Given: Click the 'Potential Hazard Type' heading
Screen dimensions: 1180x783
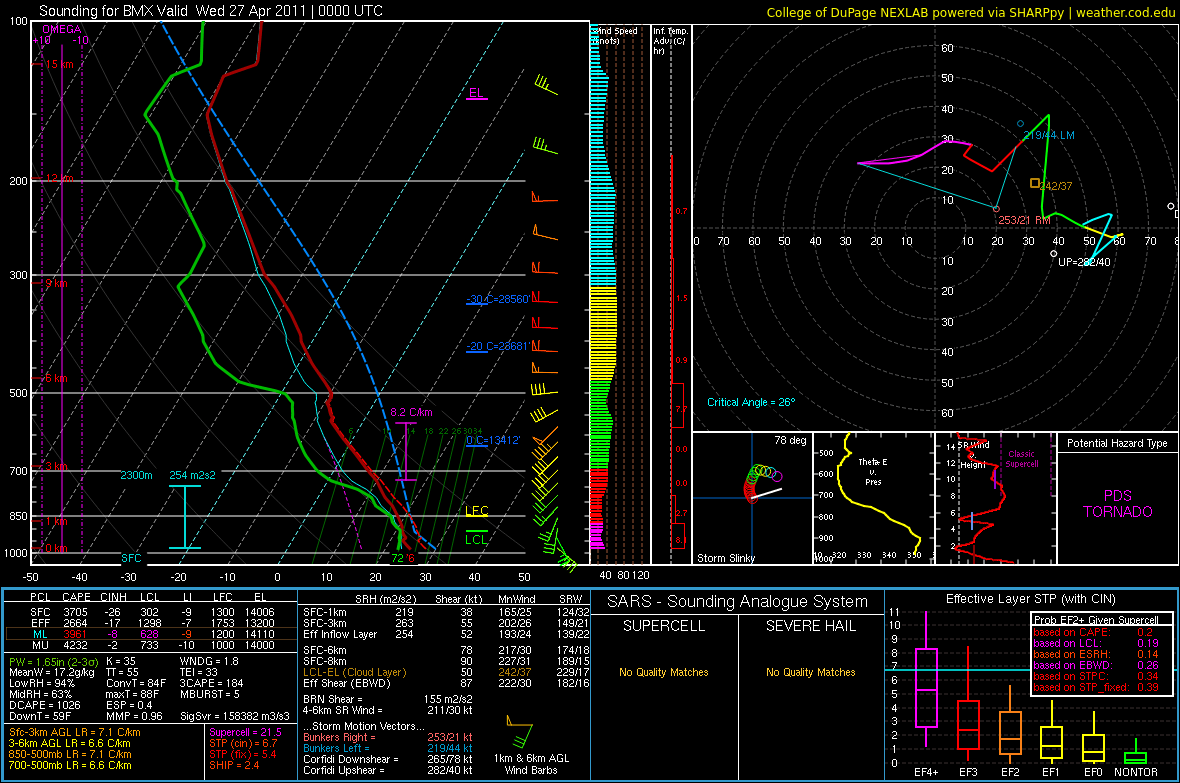Looking at the screenshot, I should pos(1117,443).
